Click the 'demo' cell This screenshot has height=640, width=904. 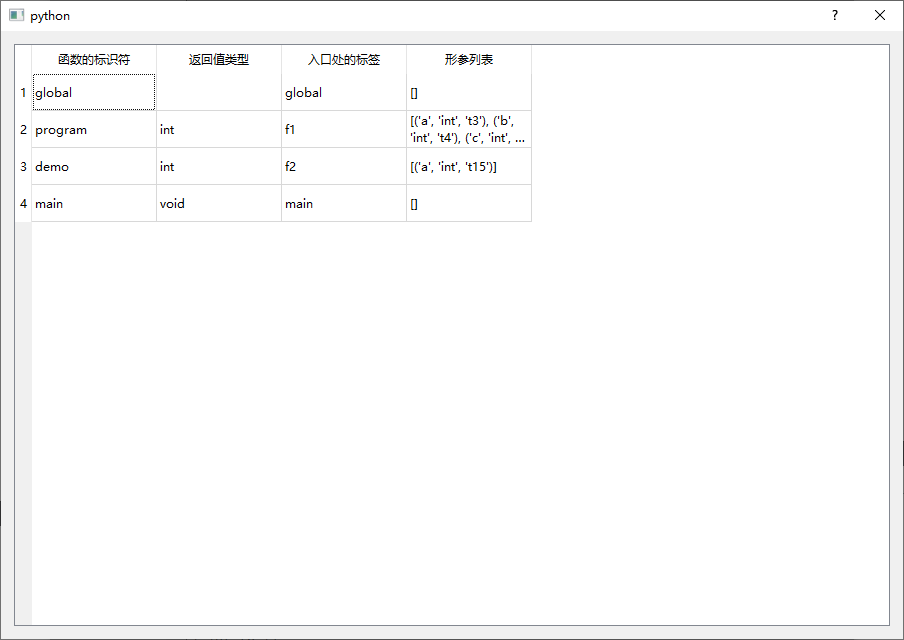(94, 166)
